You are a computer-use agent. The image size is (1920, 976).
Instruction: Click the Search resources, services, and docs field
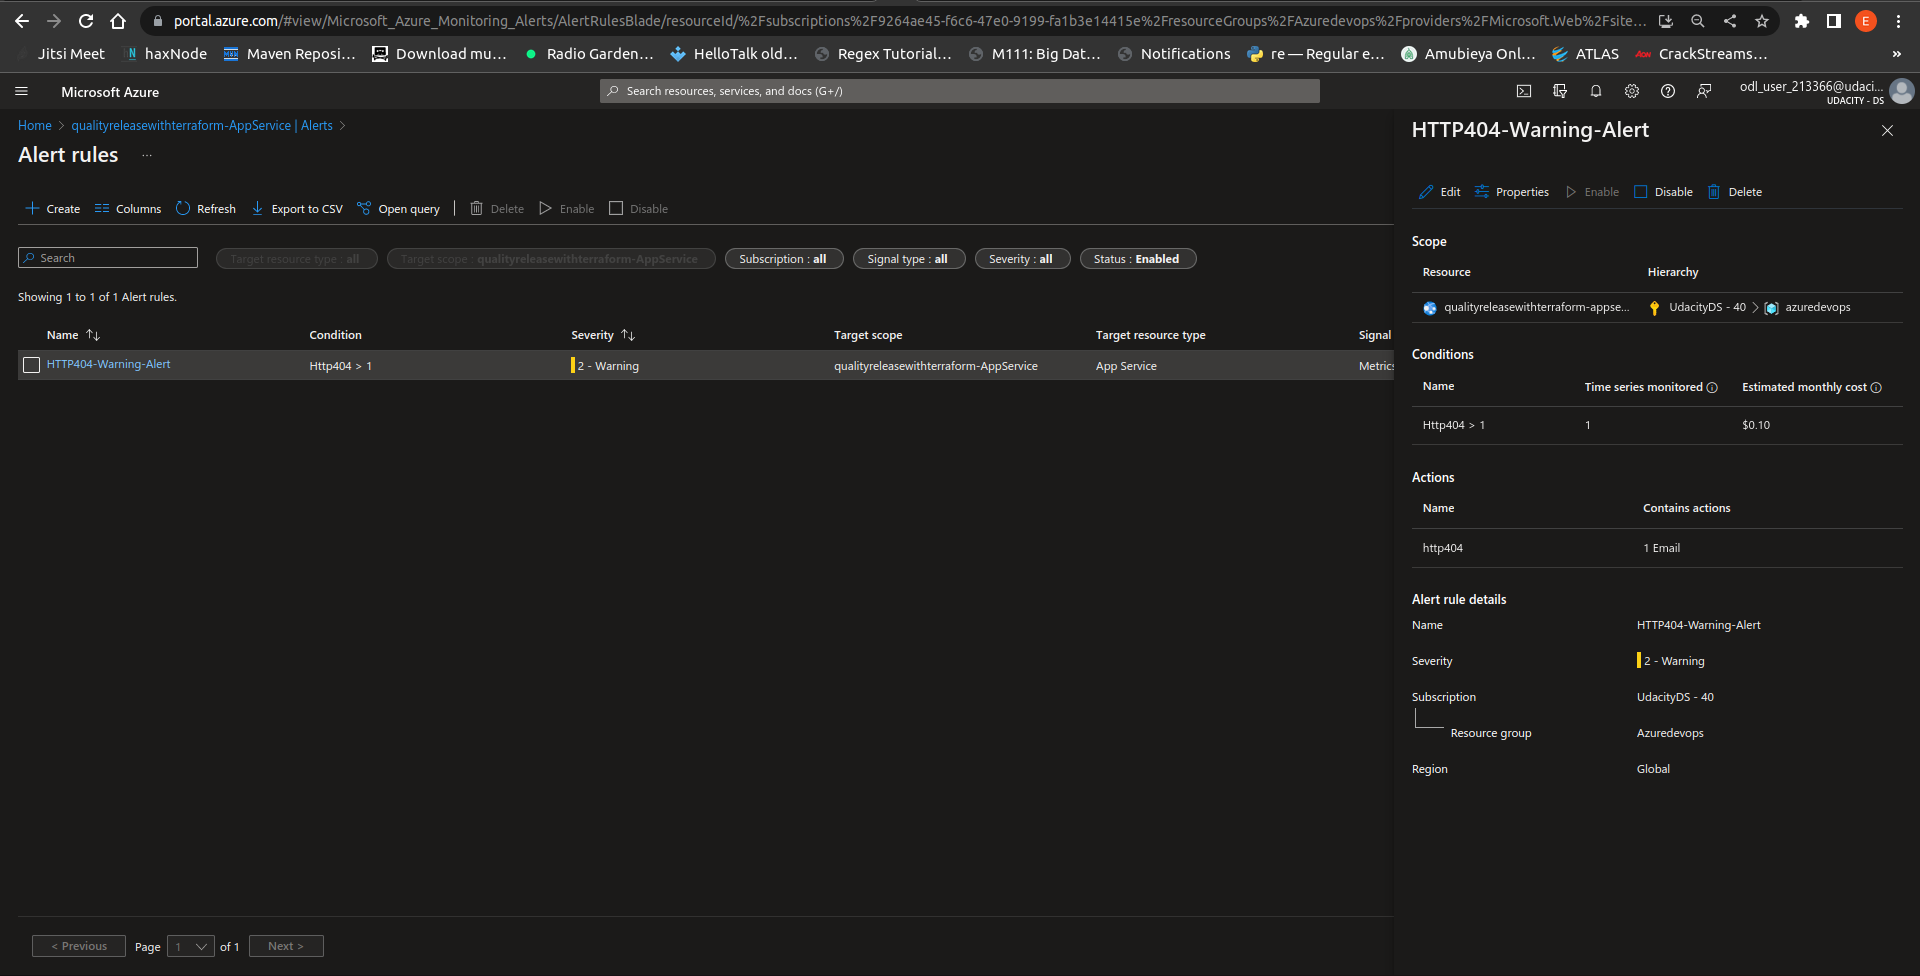(960, 91)
